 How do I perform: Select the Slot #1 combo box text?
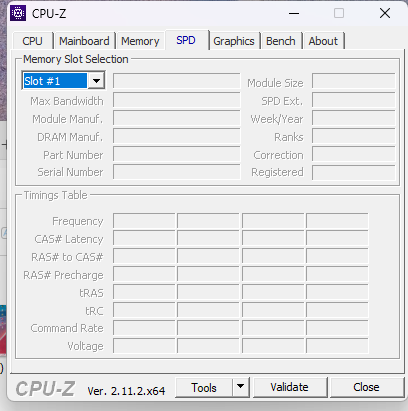pyautogui.click(x=55, y=81)
